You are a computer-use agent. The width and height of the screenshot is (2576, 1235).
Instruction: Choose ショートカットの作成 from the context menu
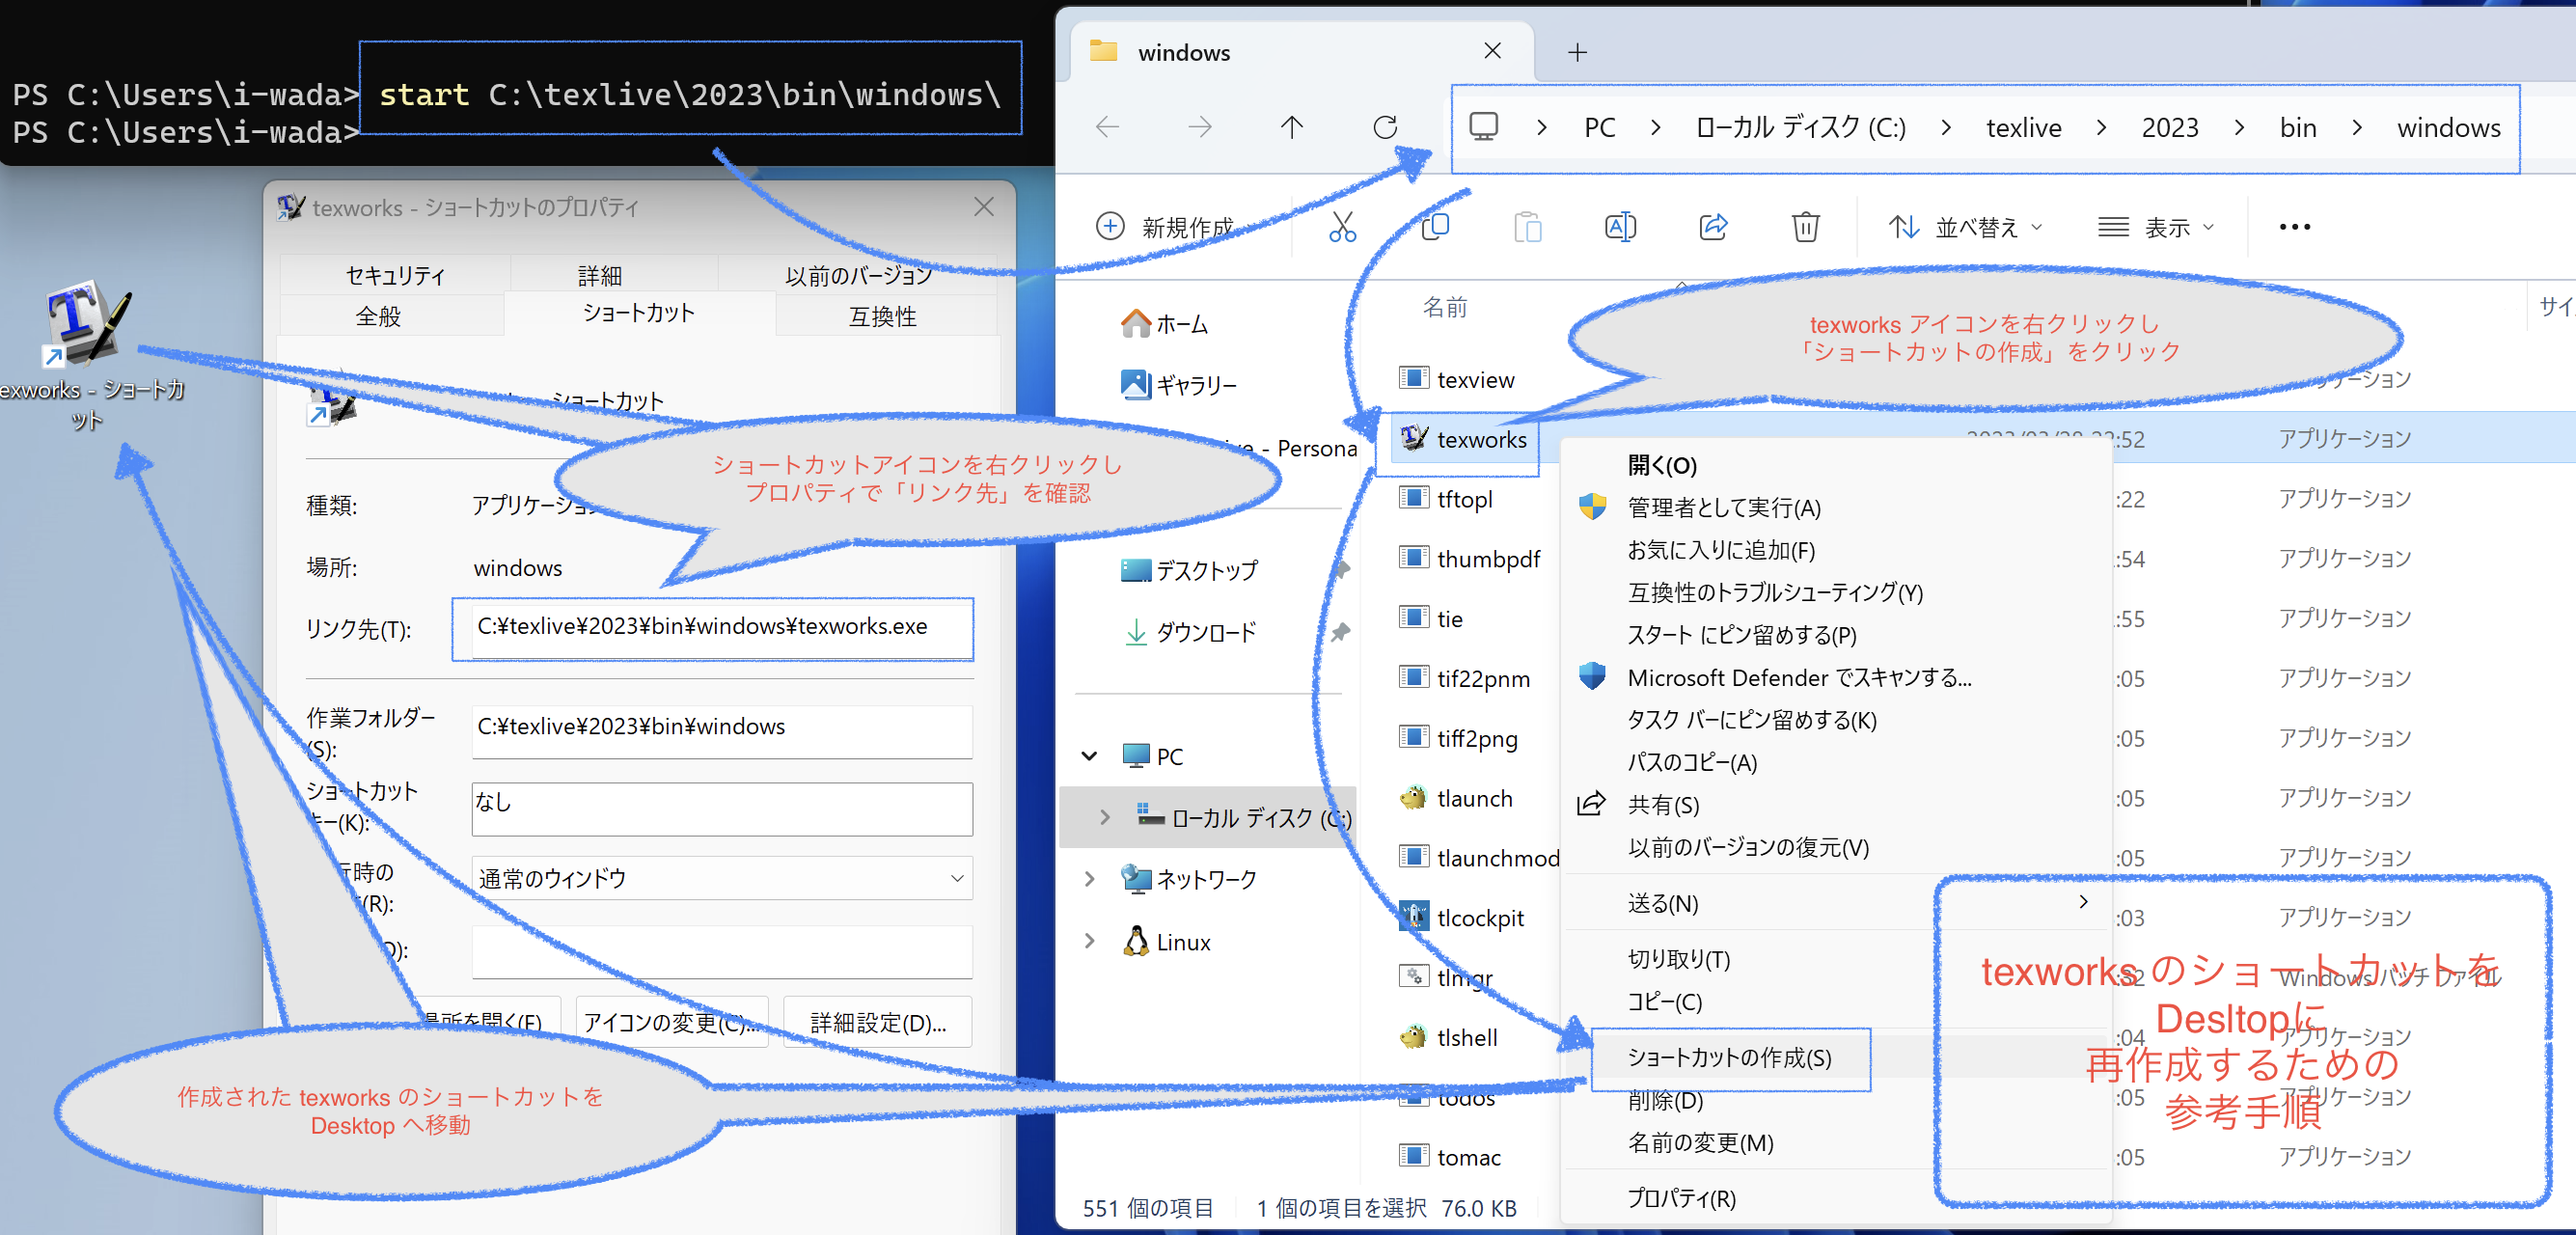[x=1729, y=1058]
